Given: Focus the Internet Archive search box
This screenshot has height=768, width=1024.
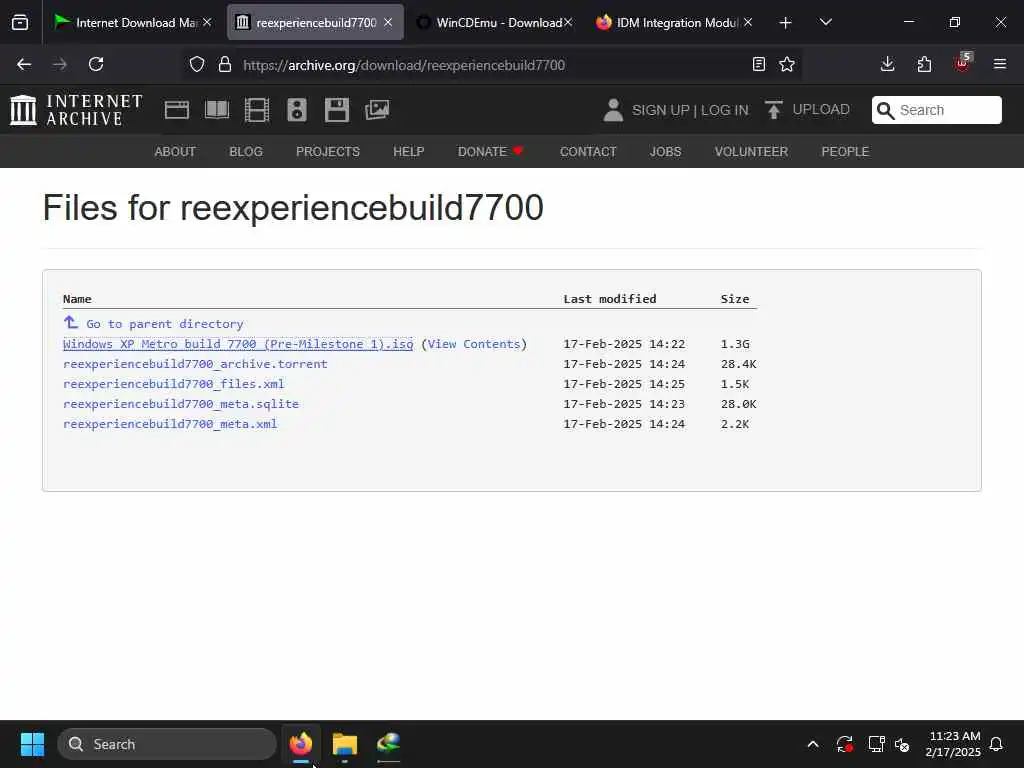Looking at the screenshot, I should click(936, 110).
